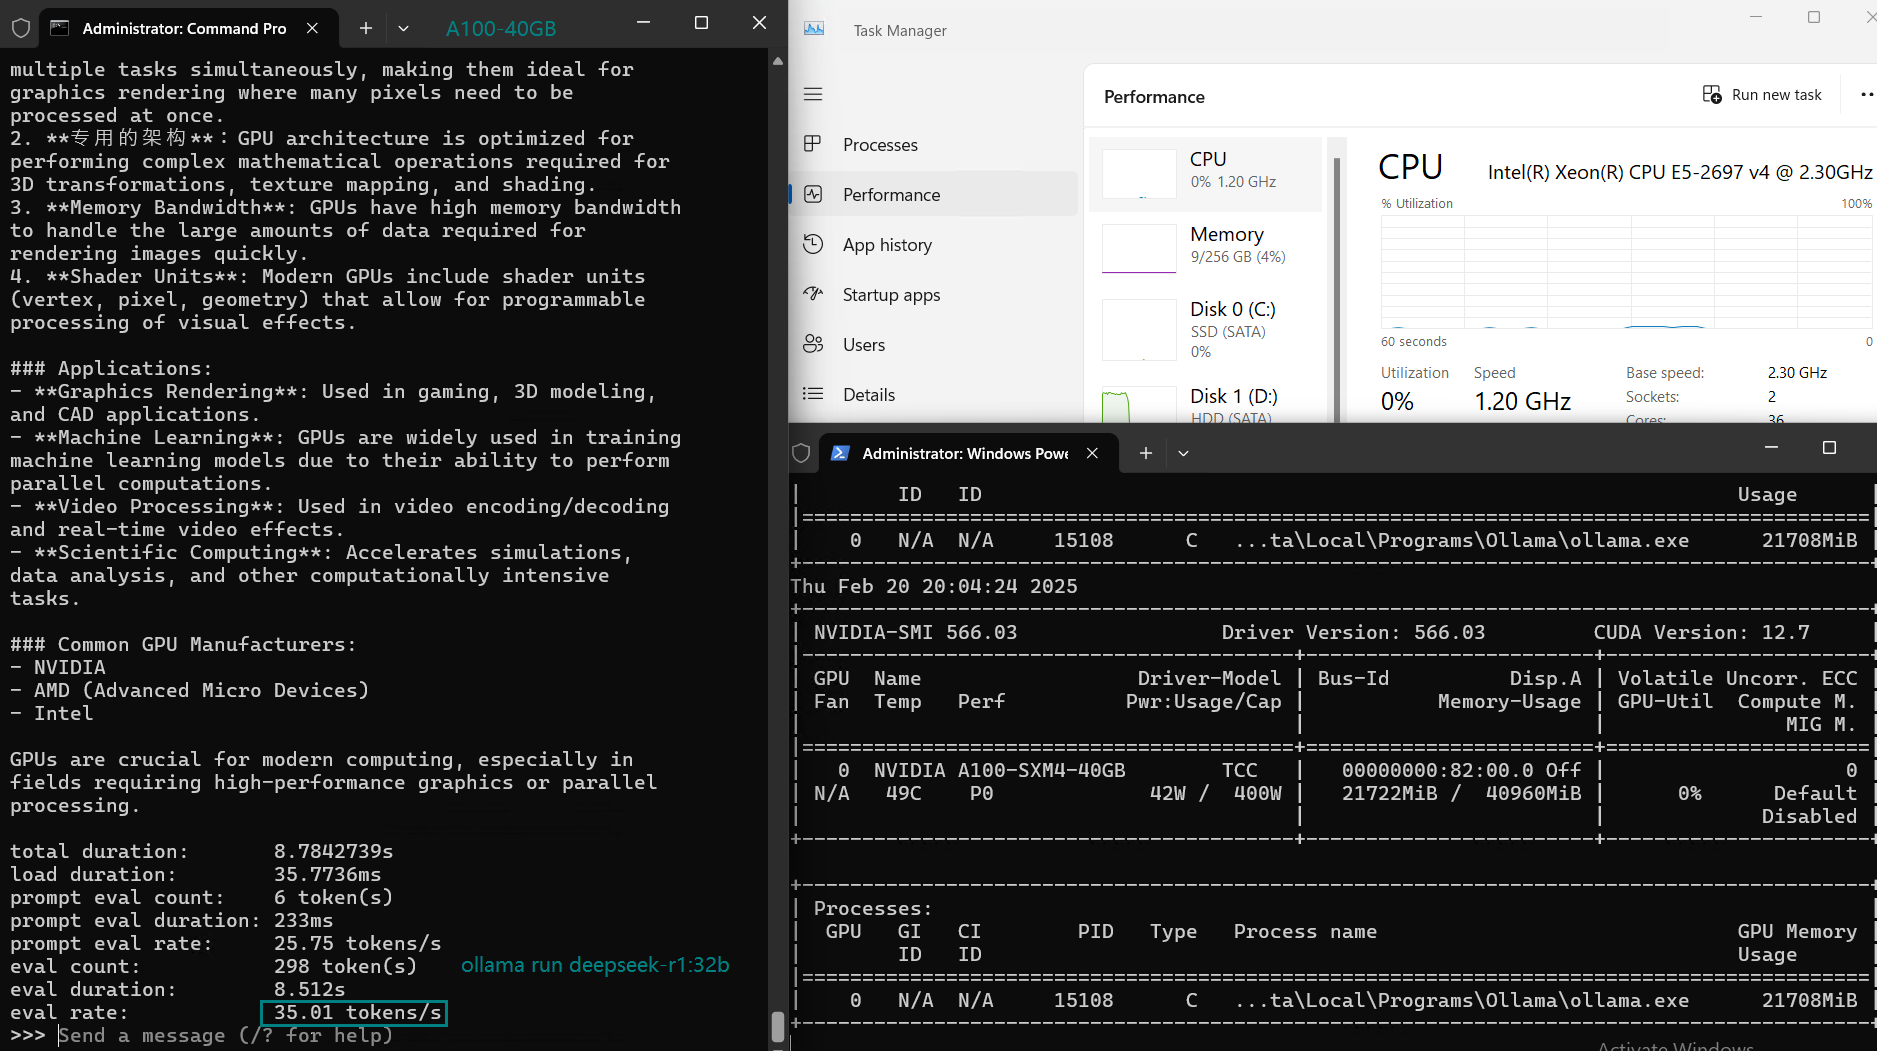Select Disk 0 (C:) performance entry

[x=1206, y=329]
